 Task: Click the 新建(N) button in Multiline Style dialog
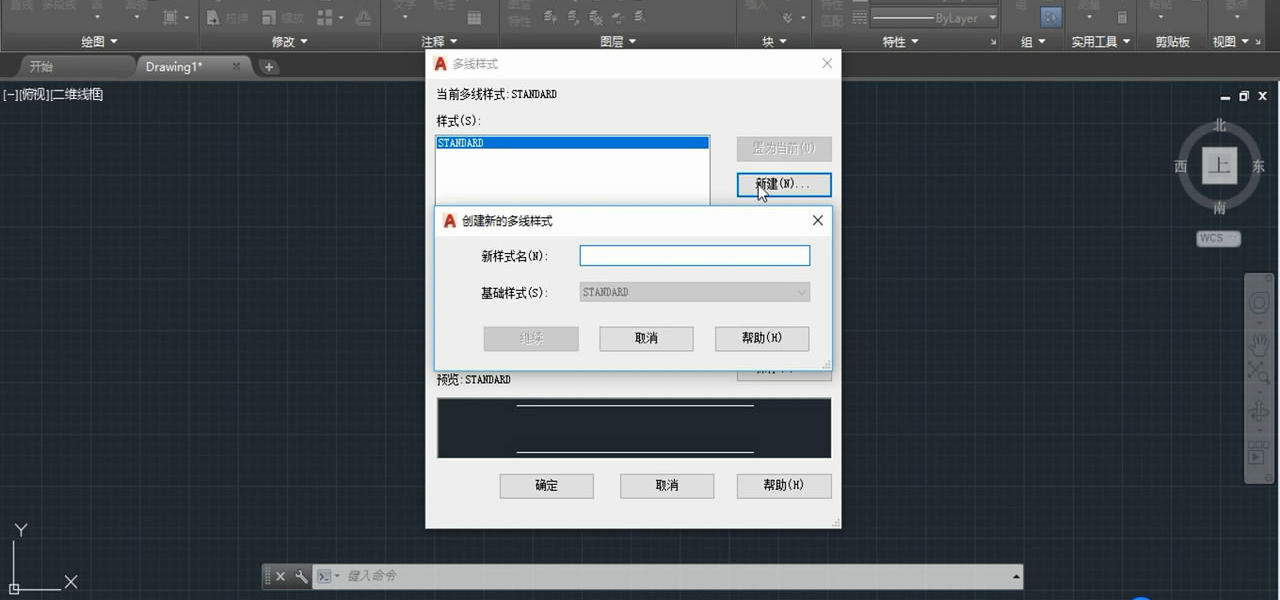click(783, 185)
